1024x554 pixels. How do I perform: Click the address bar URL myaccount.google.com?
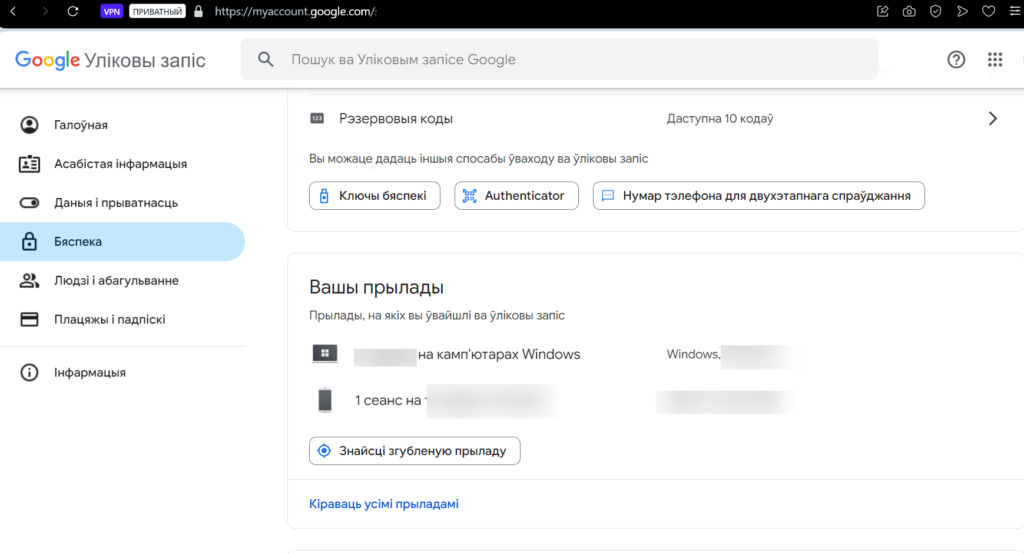tap(295, 11)
